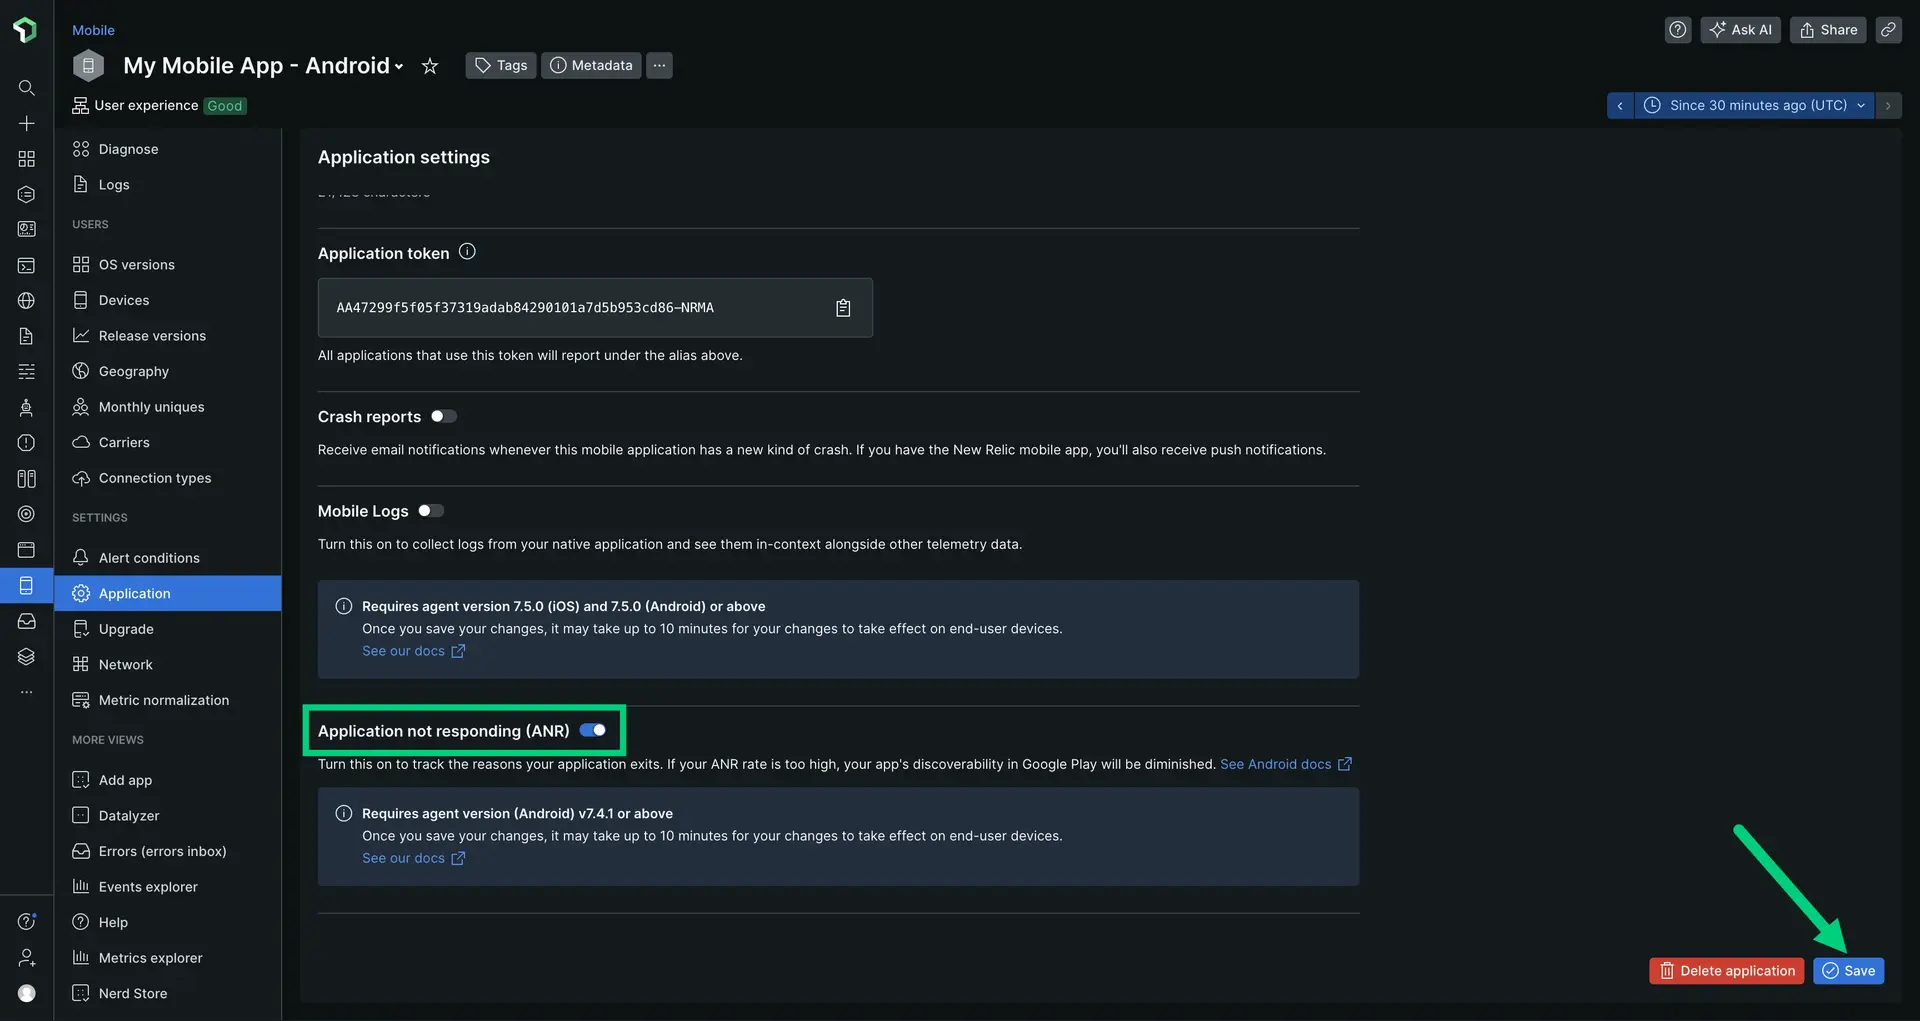
Task: Open the help question mark icon
Action: [x=1677, y=30]
